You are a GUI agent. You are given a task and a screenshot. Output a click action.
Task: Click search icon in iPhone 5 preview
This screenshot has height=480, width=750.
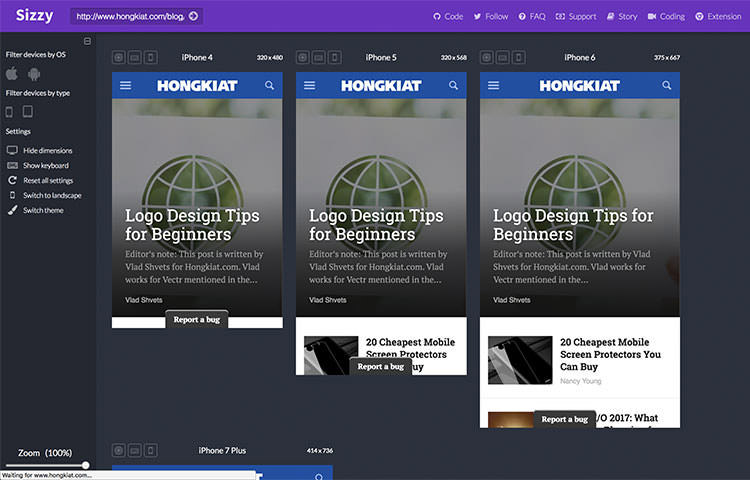[453, 86]
